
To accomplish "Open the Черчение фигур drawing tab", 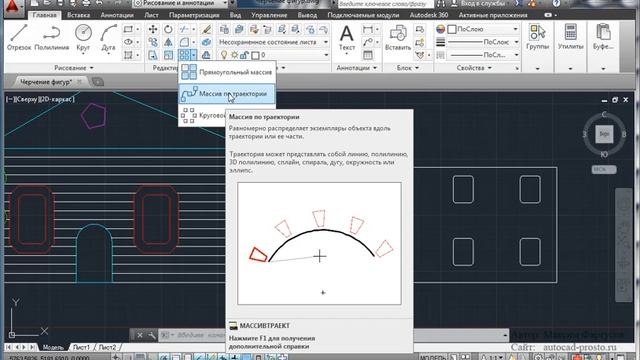I will pos(46,82).
